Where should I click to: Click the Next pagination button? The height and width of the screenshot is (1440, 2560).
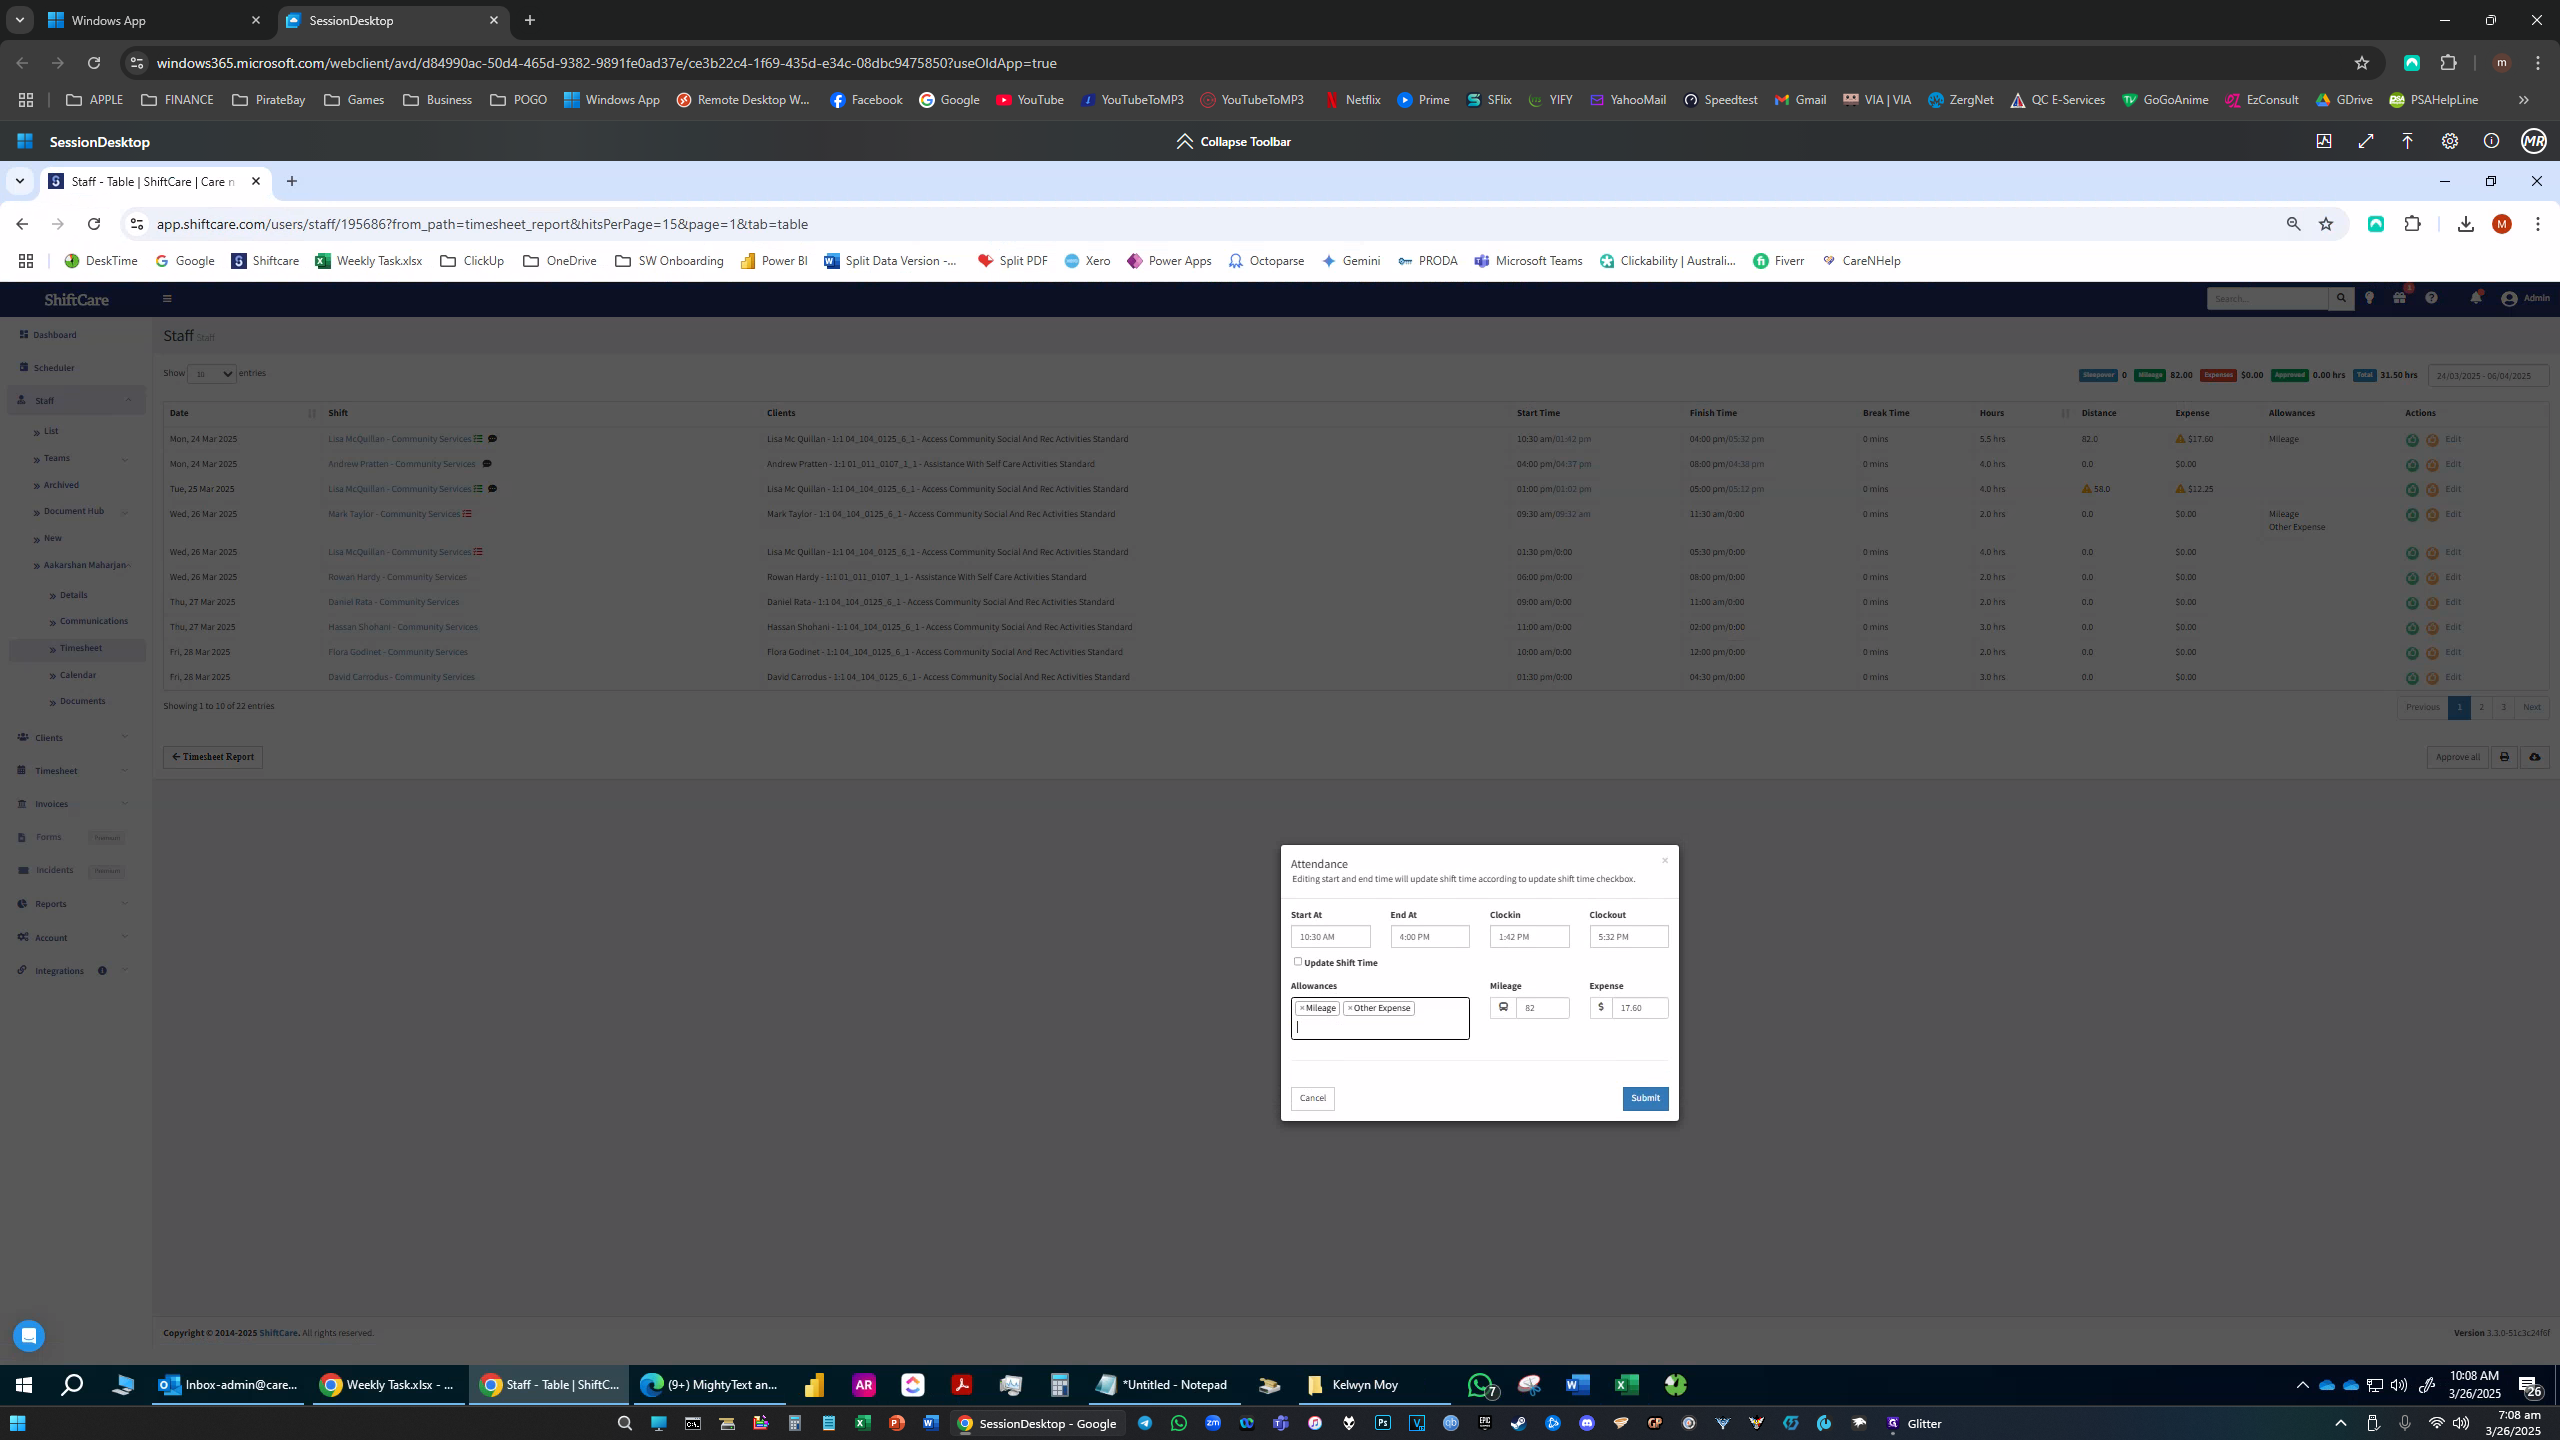point(2532,707)
